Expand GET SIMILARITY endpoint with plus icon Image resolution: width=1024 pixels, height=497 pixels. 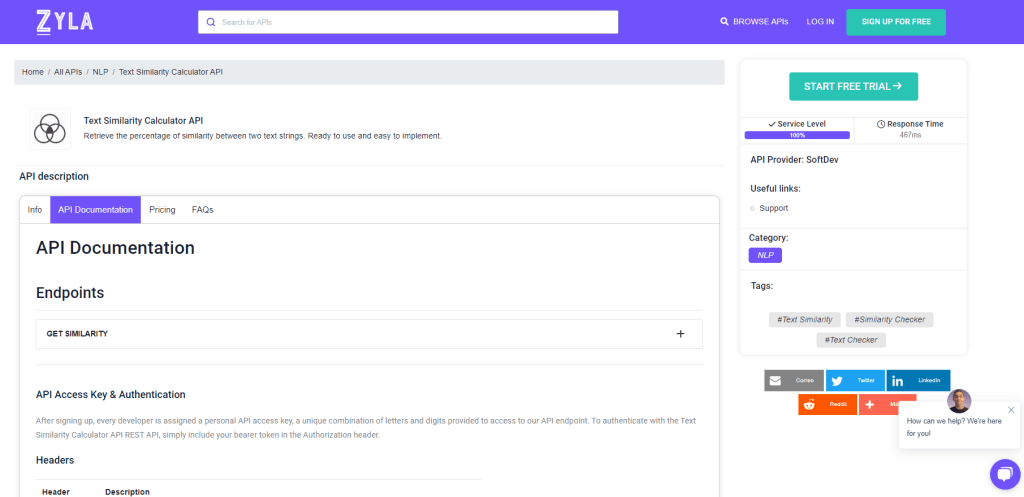coord(680,334)
